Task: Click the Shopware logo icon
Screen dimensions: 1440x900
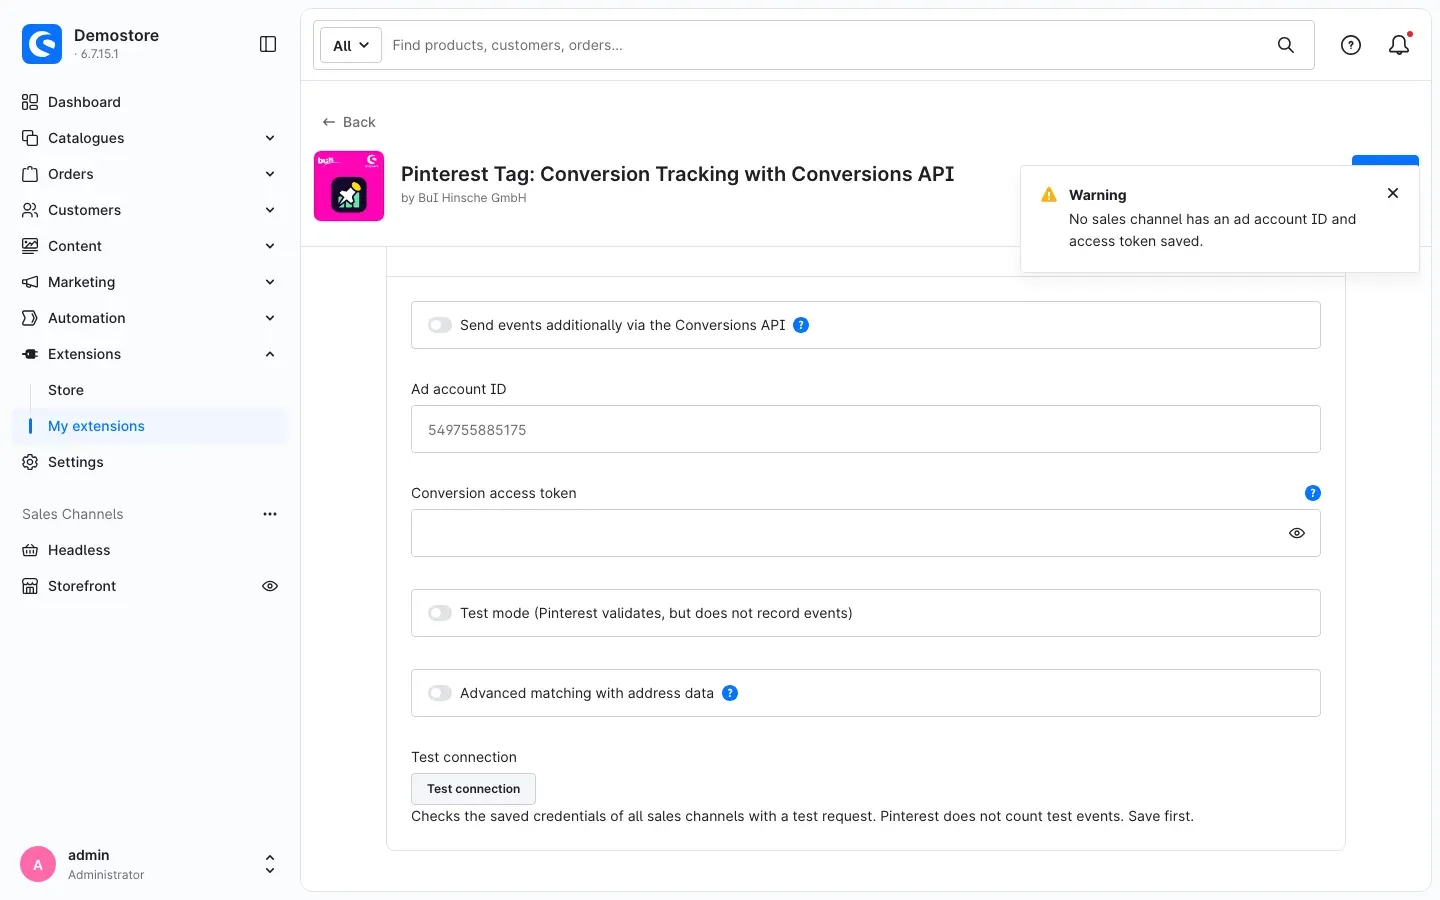Action: click(x=42, y=44)
